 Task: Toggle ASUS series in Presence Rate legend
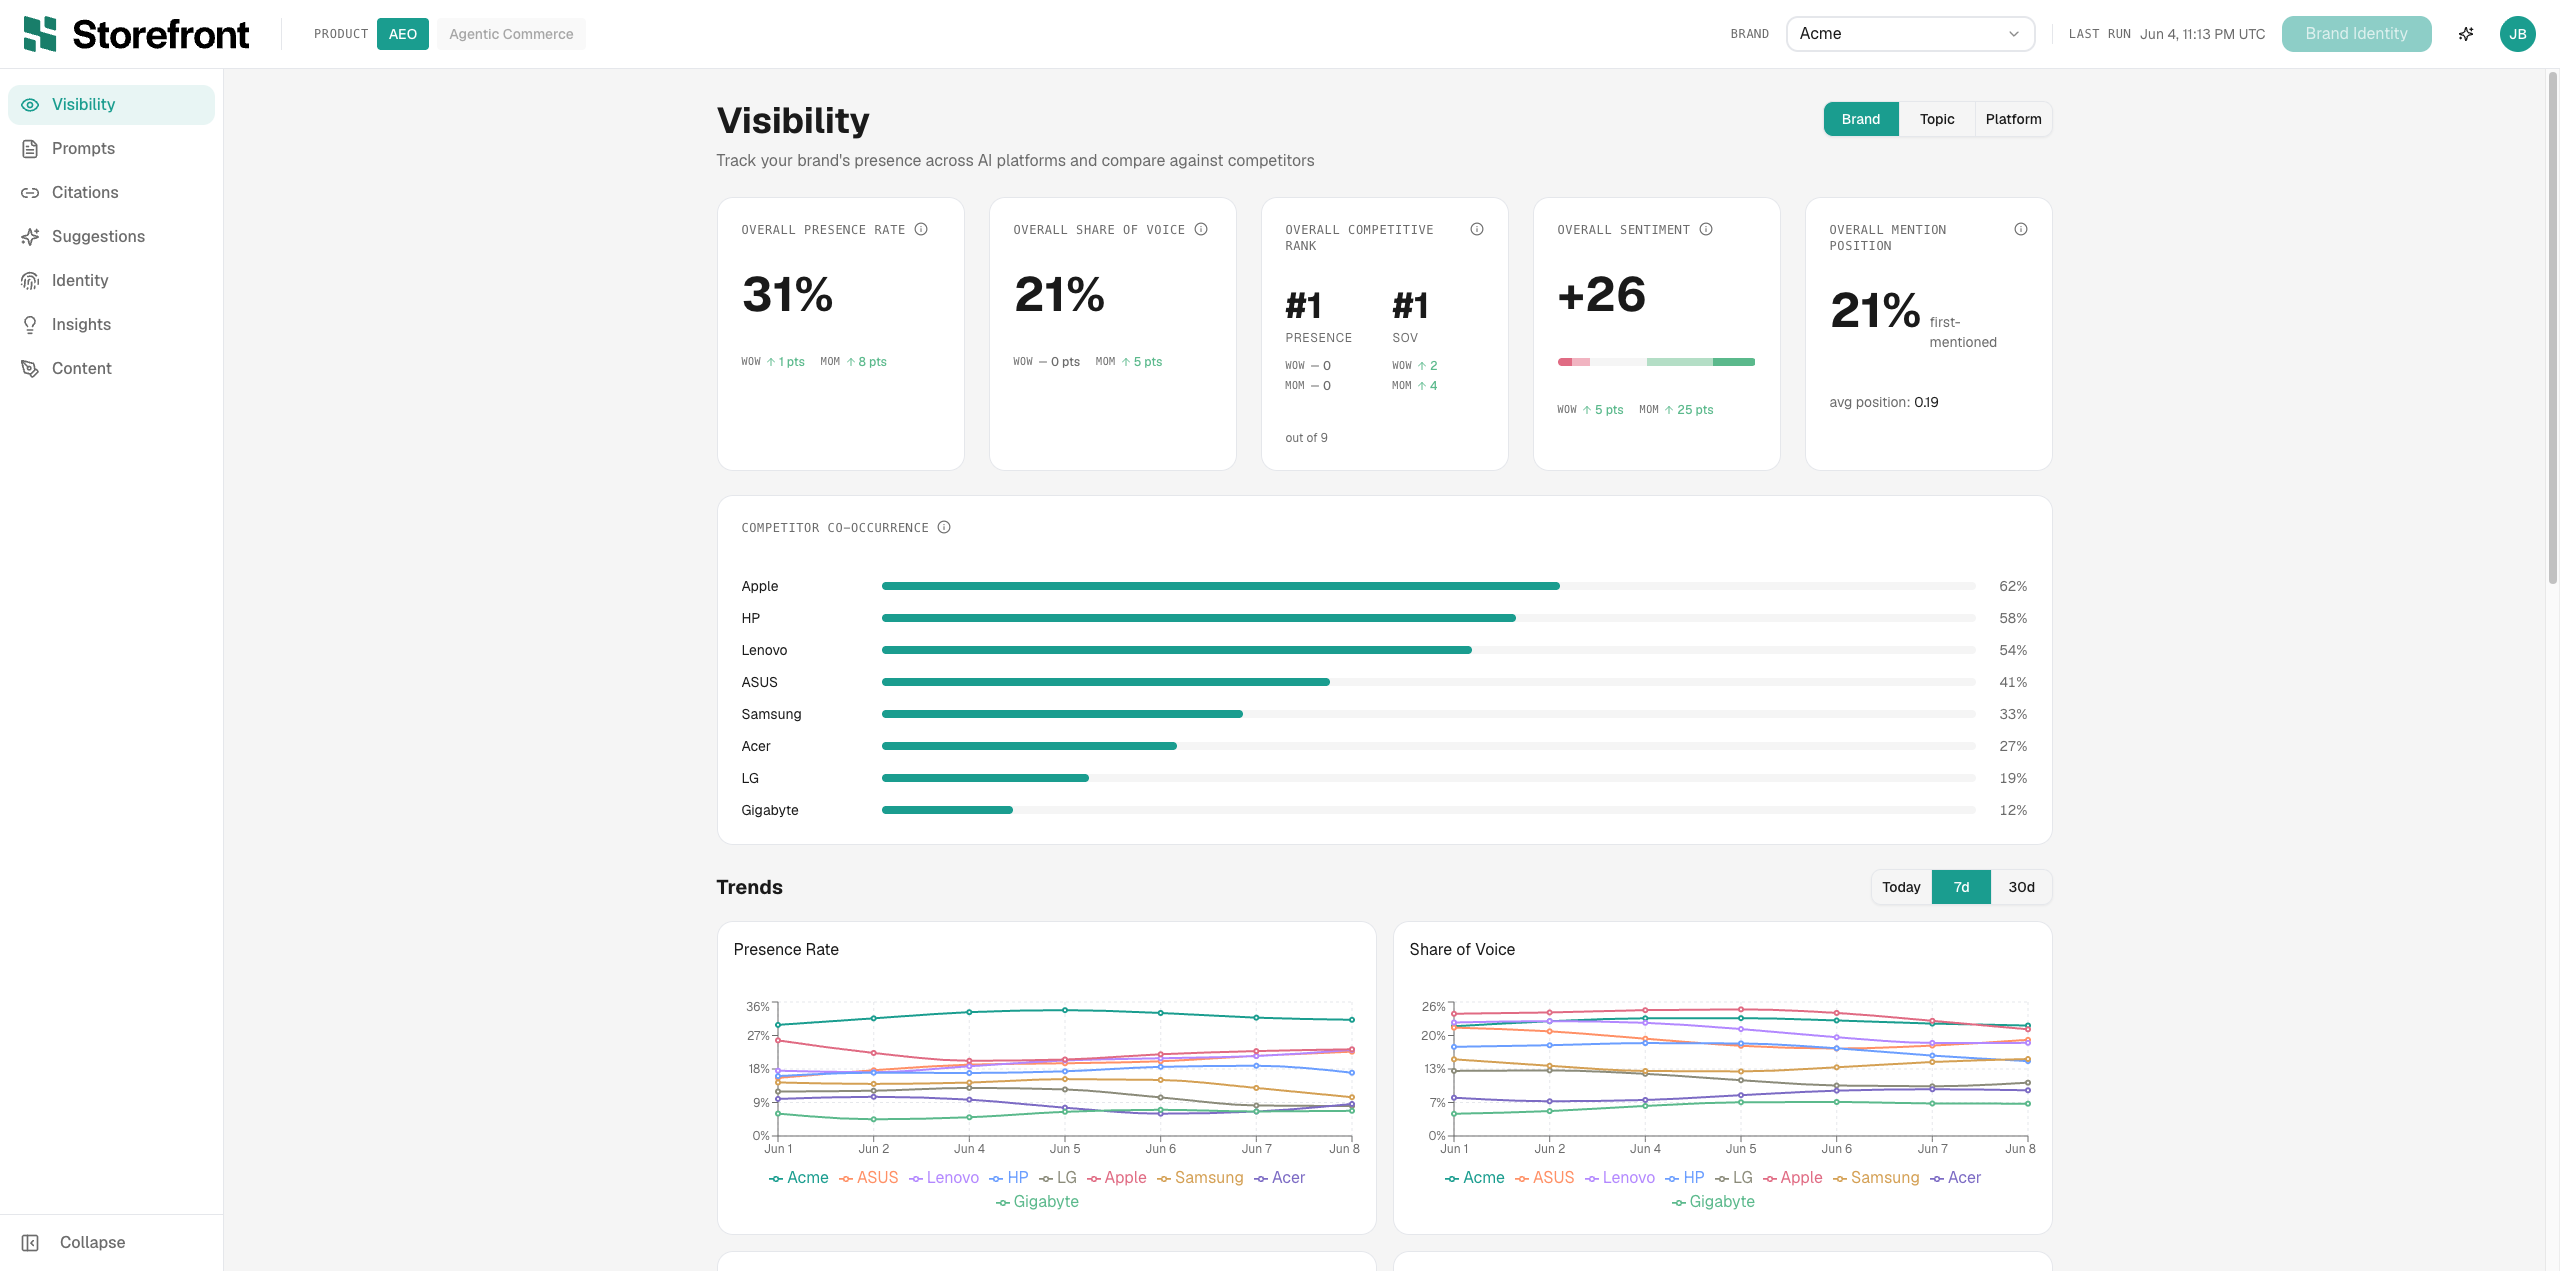pyautogui.click(x=868, y=1178)
